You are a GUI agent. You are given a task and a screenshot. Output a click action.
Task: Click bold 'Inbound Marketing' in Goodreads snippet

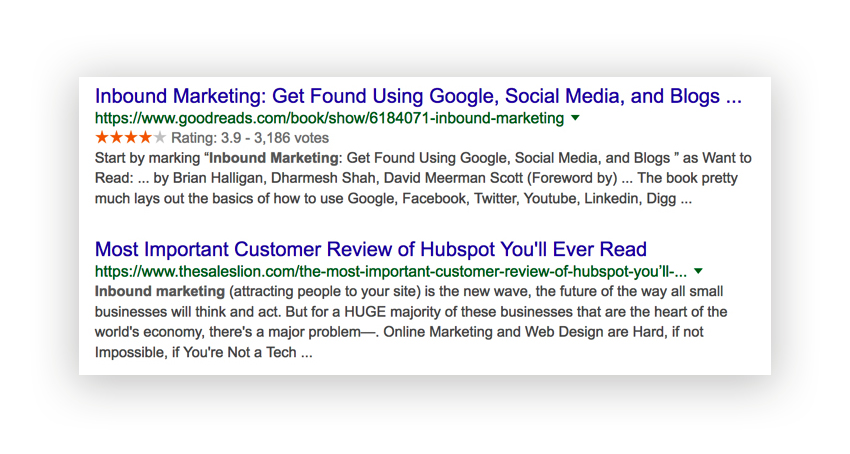pos(274,158)
